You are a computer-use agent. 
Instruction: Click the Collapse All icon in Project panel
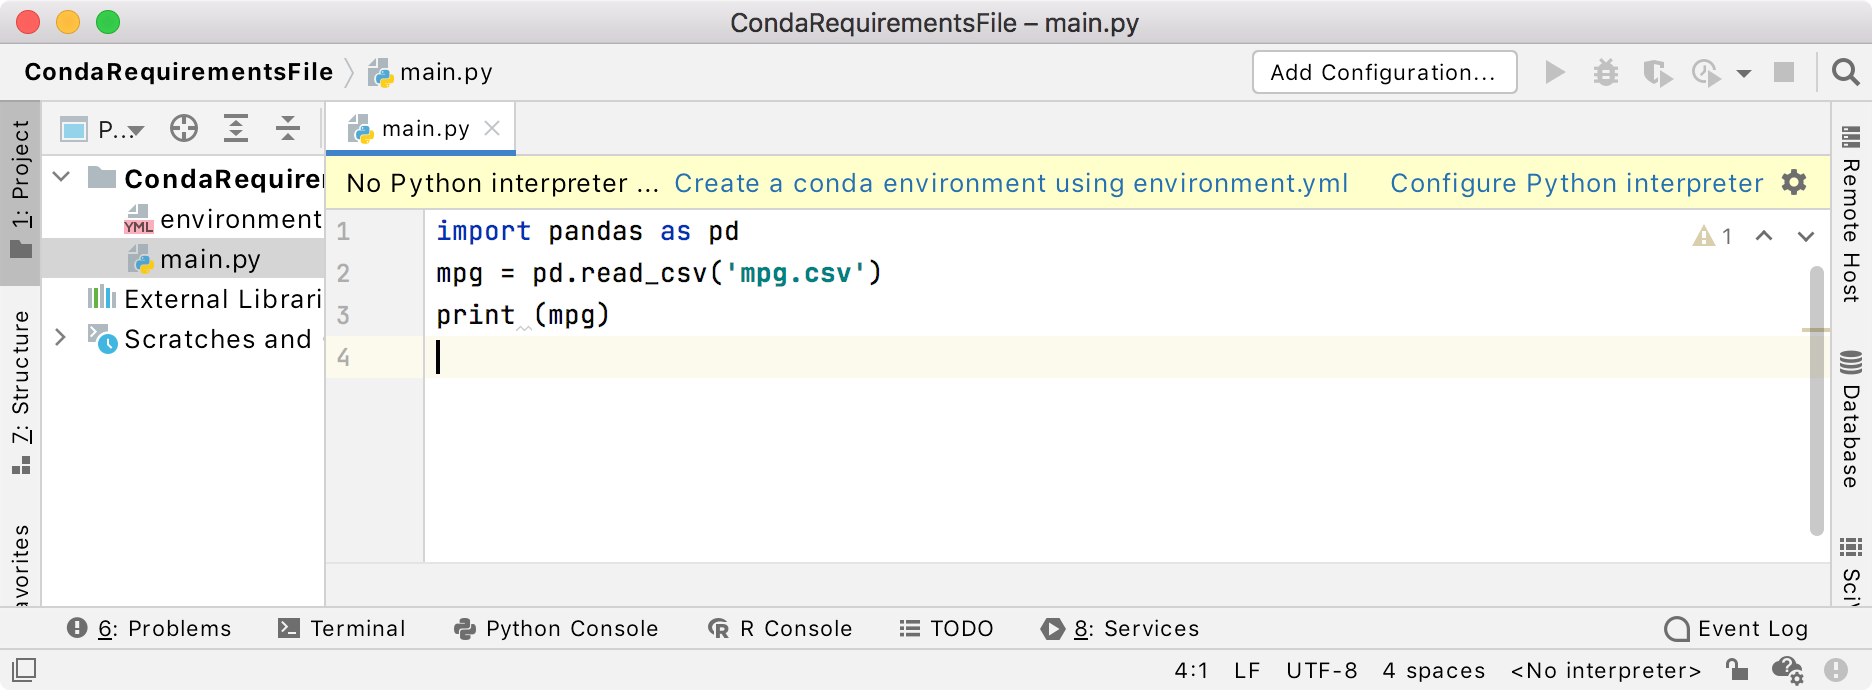click(x=288, y=128)
